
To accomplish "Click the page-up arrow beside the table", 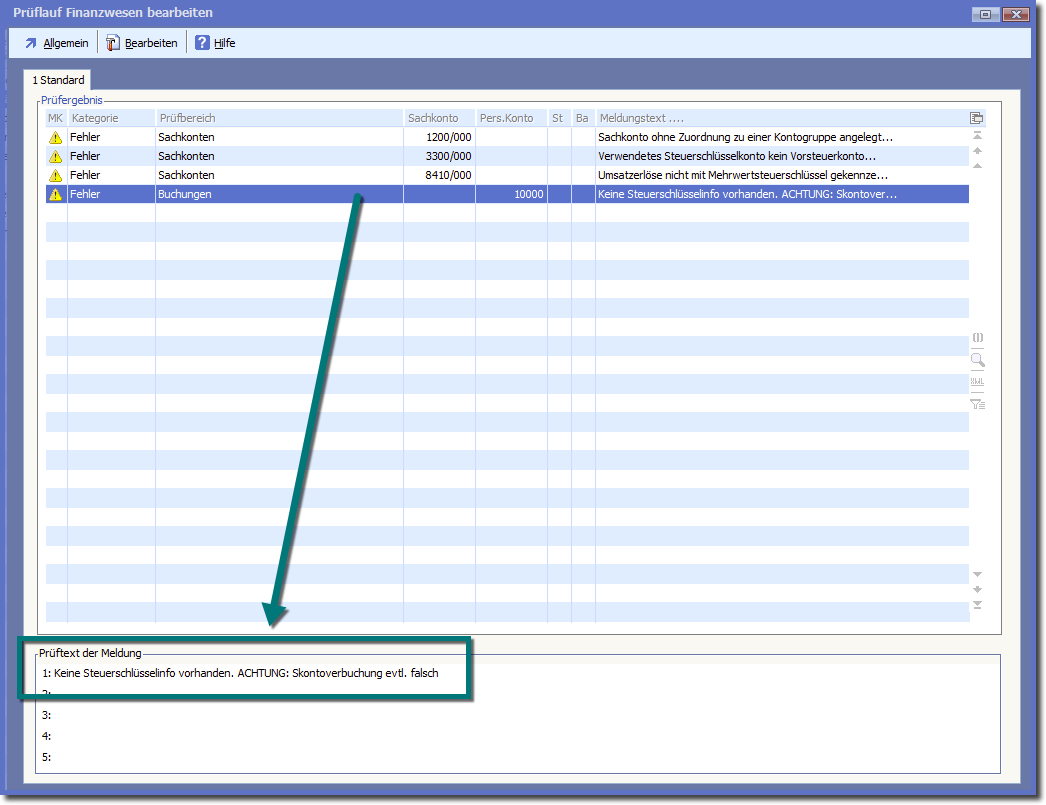I will [x=977, y=150].
